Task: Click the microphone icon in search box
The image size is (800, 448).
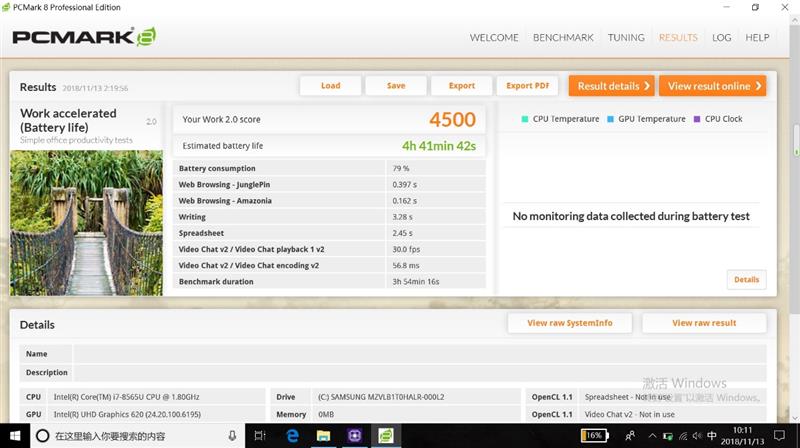Action: [232, 436]
